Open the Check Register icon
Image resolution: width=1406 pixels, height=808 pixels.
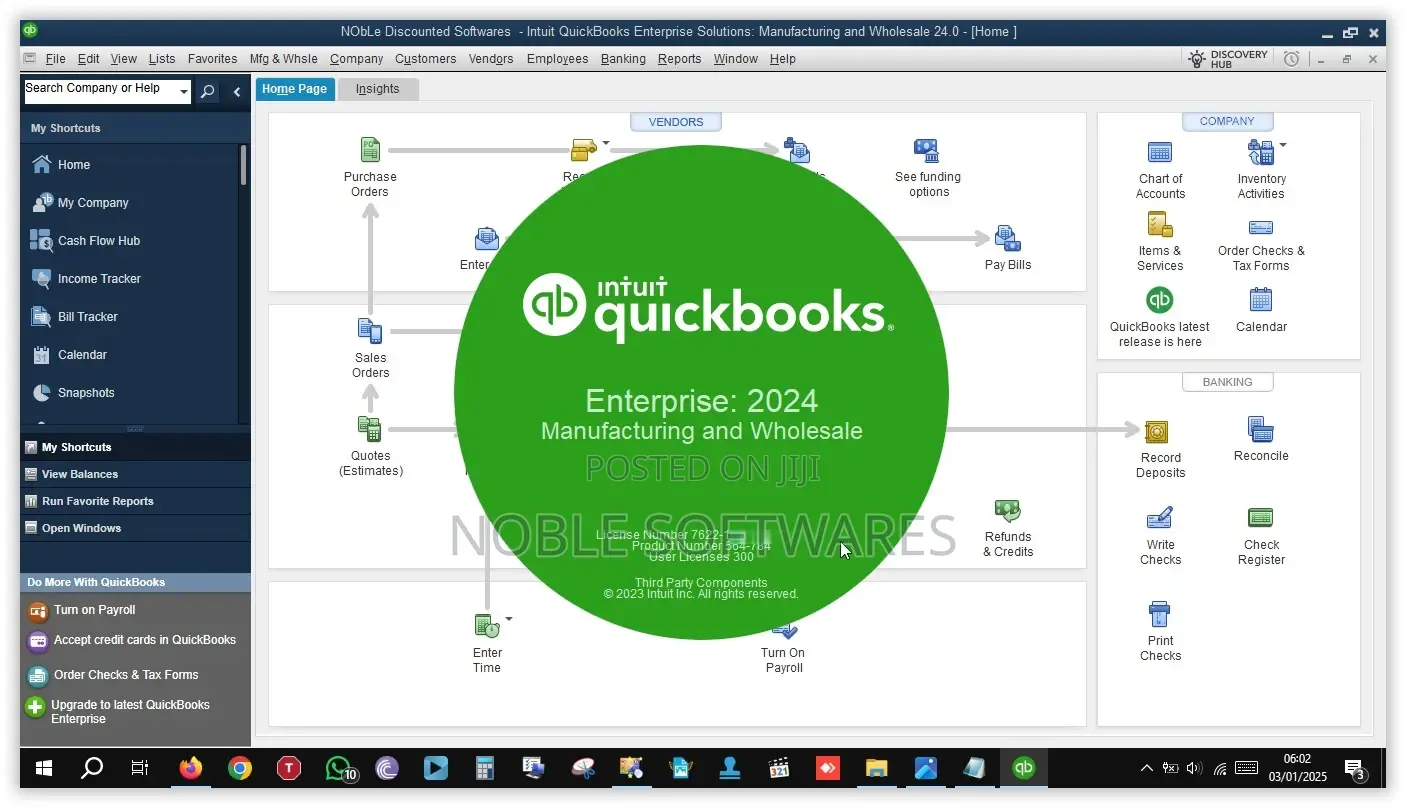coord(1261,518)
